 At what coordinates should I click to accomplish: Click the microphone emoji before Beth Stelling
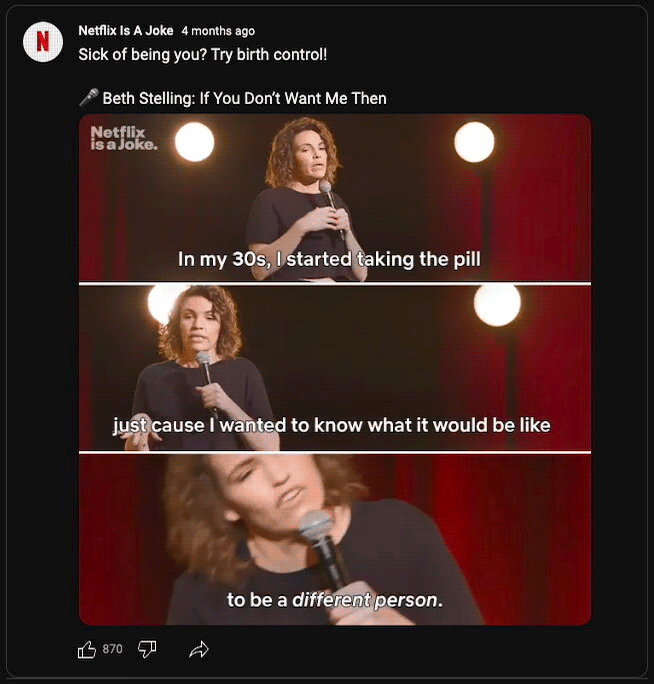coord(88,98)
